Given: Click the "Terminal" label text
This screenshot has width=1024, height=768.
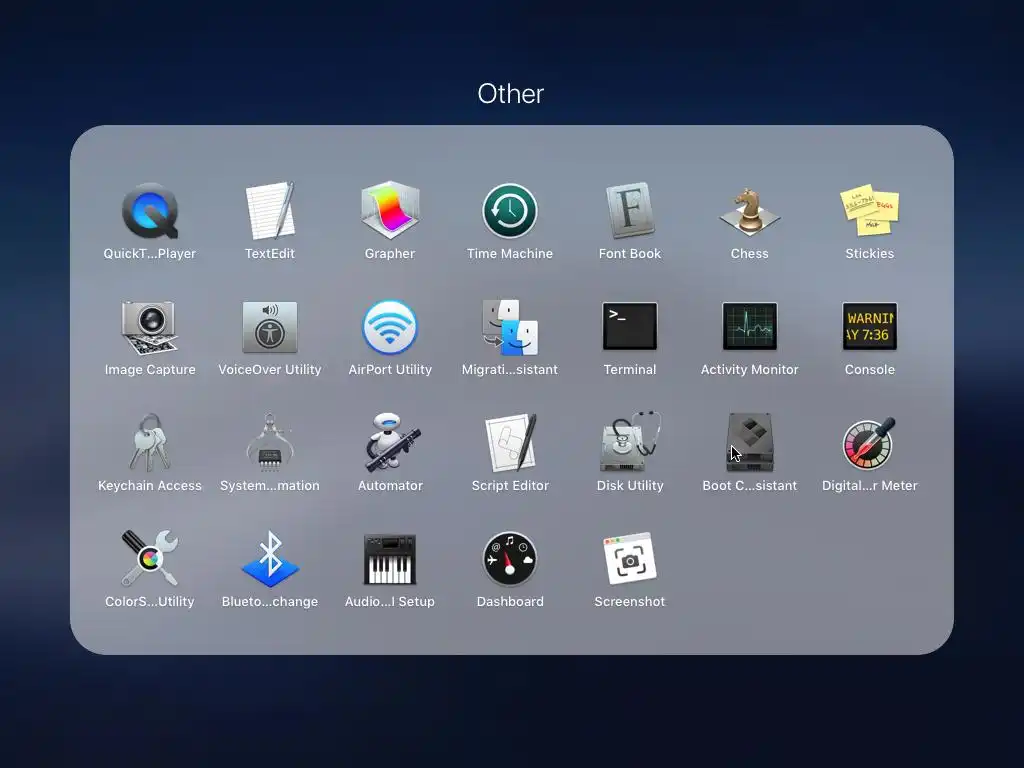Looking at the screenshot, I should [630, 370].
